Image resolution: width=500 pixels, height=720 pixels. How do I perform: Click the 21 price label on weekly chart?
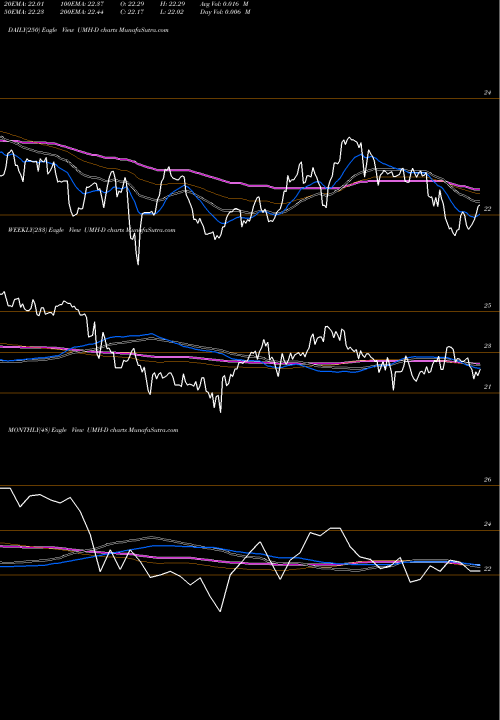pos(487,387)
